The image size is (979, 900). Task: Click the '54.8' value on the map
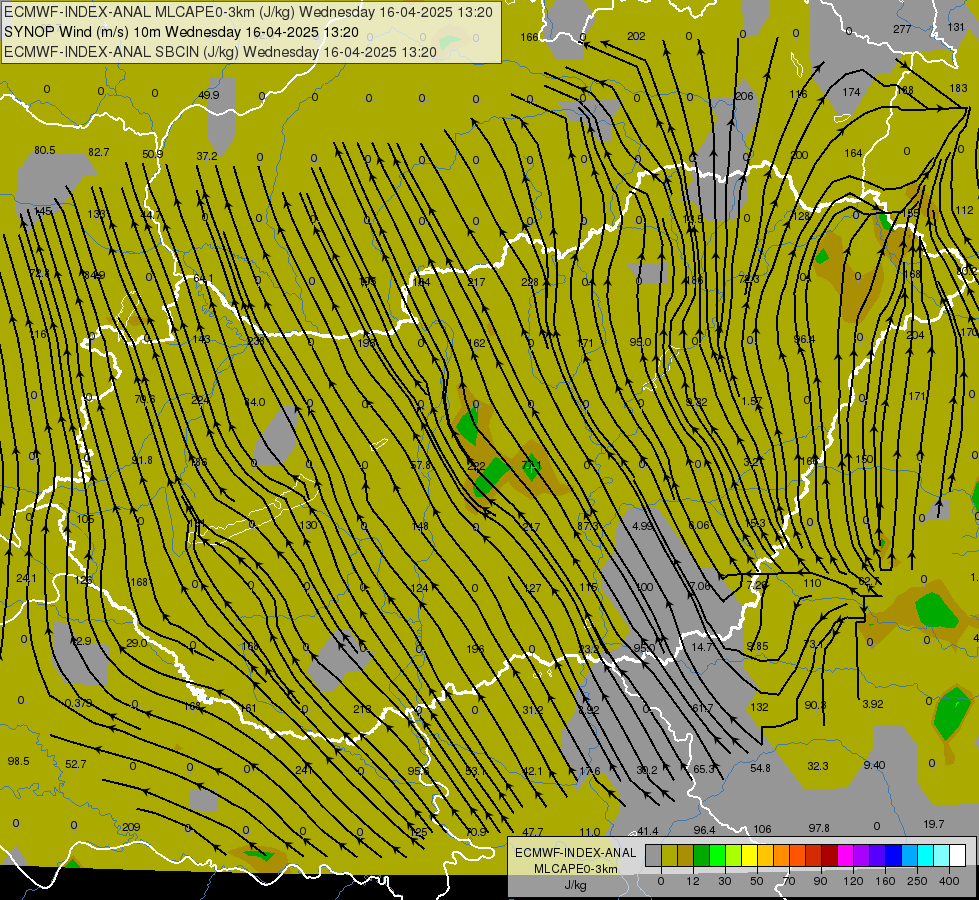click(760, 768)
